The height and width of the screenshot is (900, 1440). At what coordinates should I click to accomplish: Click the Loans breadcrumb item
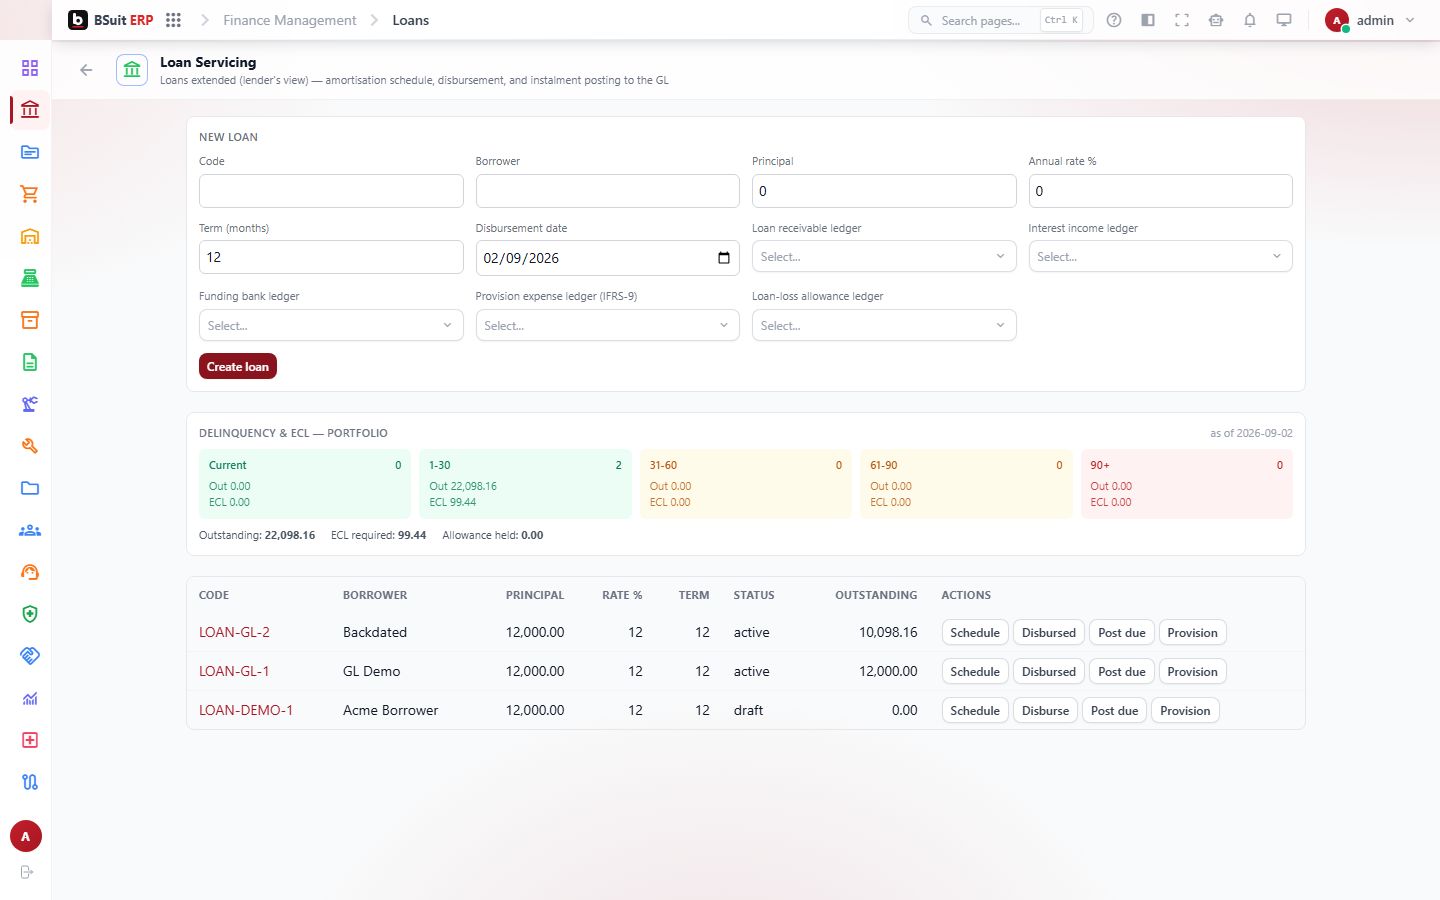(x=411, y=20)
